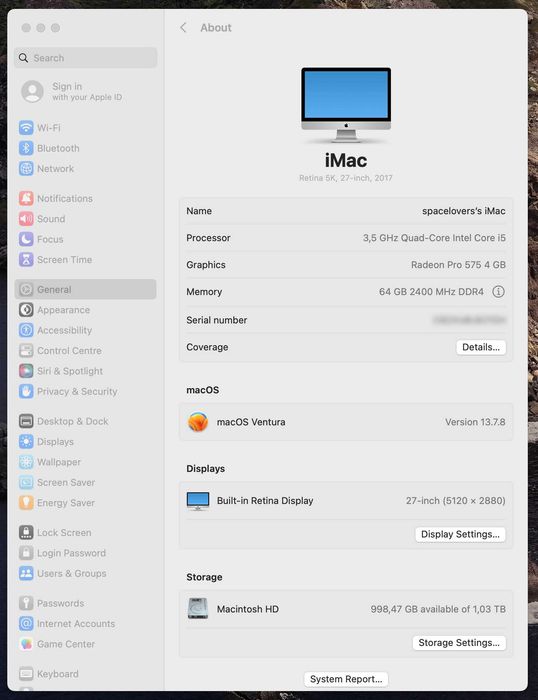Select the Accessibility icon

point(26,330)
